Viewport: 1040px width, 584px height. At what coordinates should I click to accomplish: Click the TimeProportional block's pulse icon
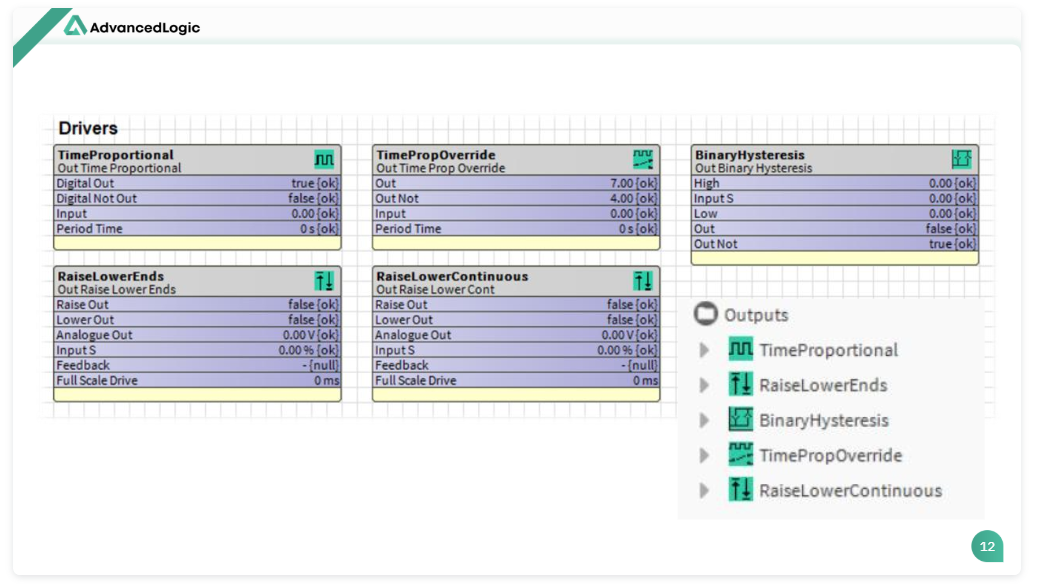point(324,160)
